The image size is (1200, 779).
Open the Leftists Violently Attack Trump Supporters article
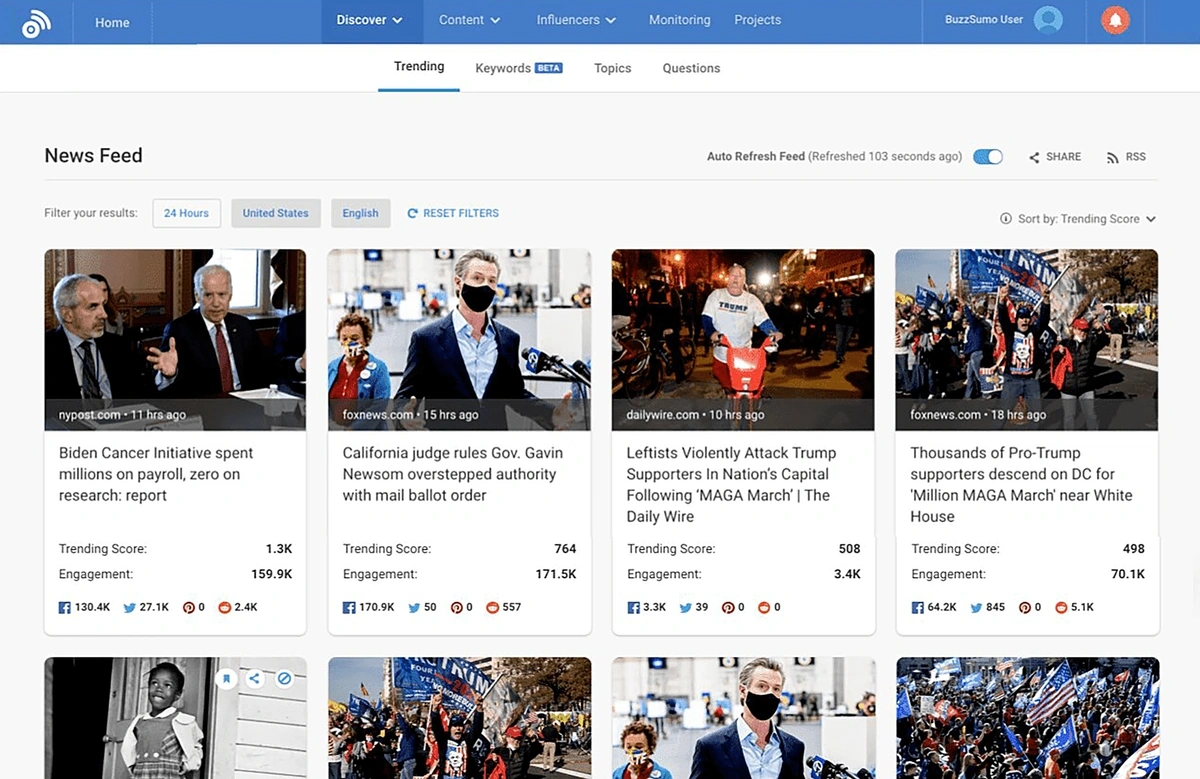tap(731, 485)
